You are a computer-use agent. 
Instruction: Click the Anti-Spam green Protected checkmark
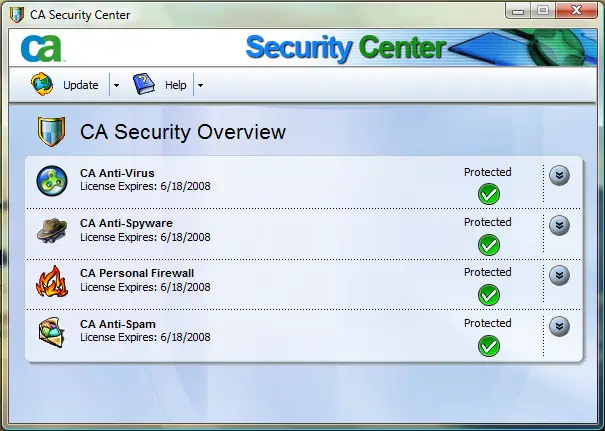[x=488, y=346]
